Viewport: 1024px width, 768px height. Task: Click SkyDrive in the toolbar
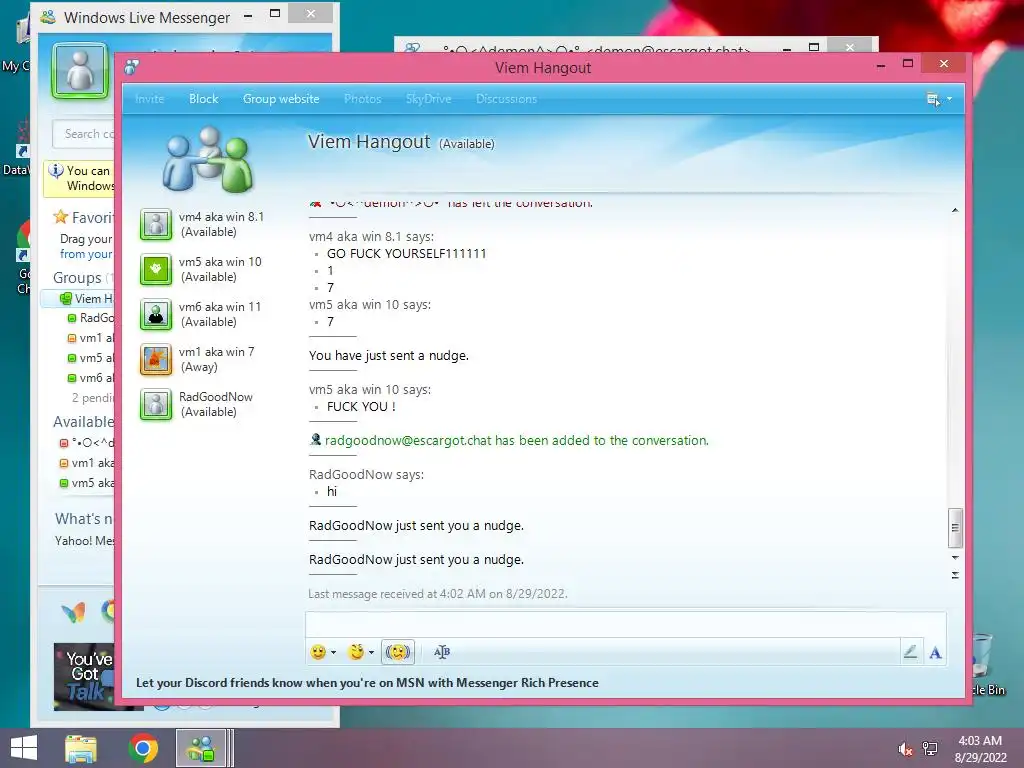pyautogui.click(x=428, y=99)
